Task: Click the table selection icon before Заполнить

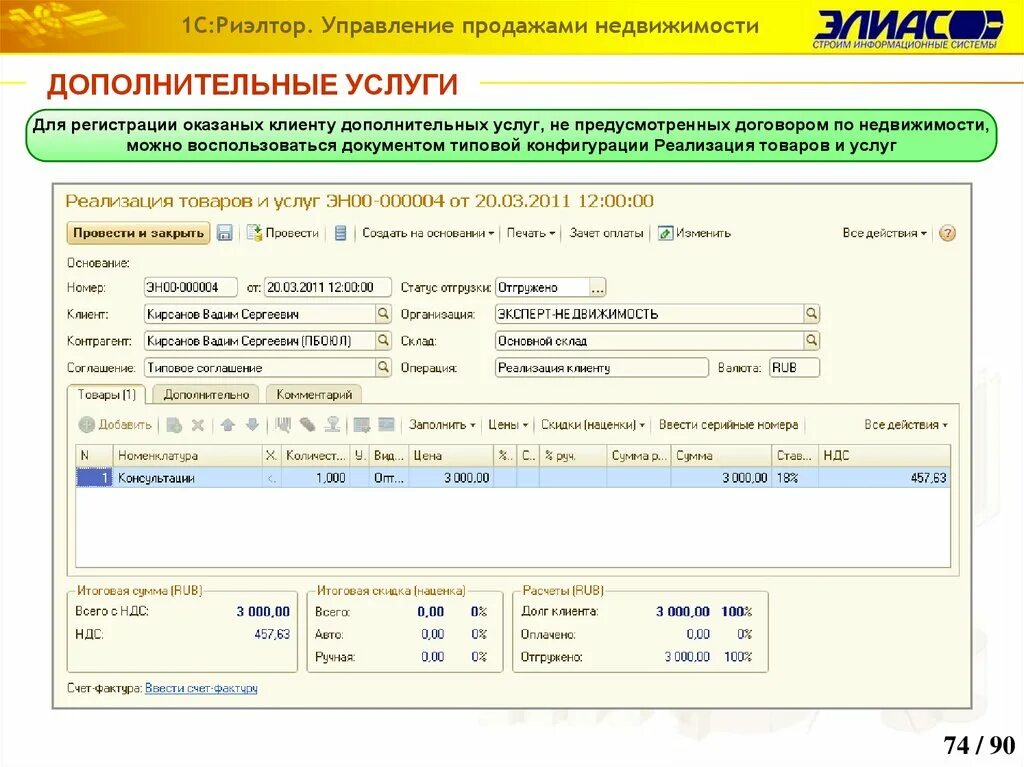Action: 361,425
